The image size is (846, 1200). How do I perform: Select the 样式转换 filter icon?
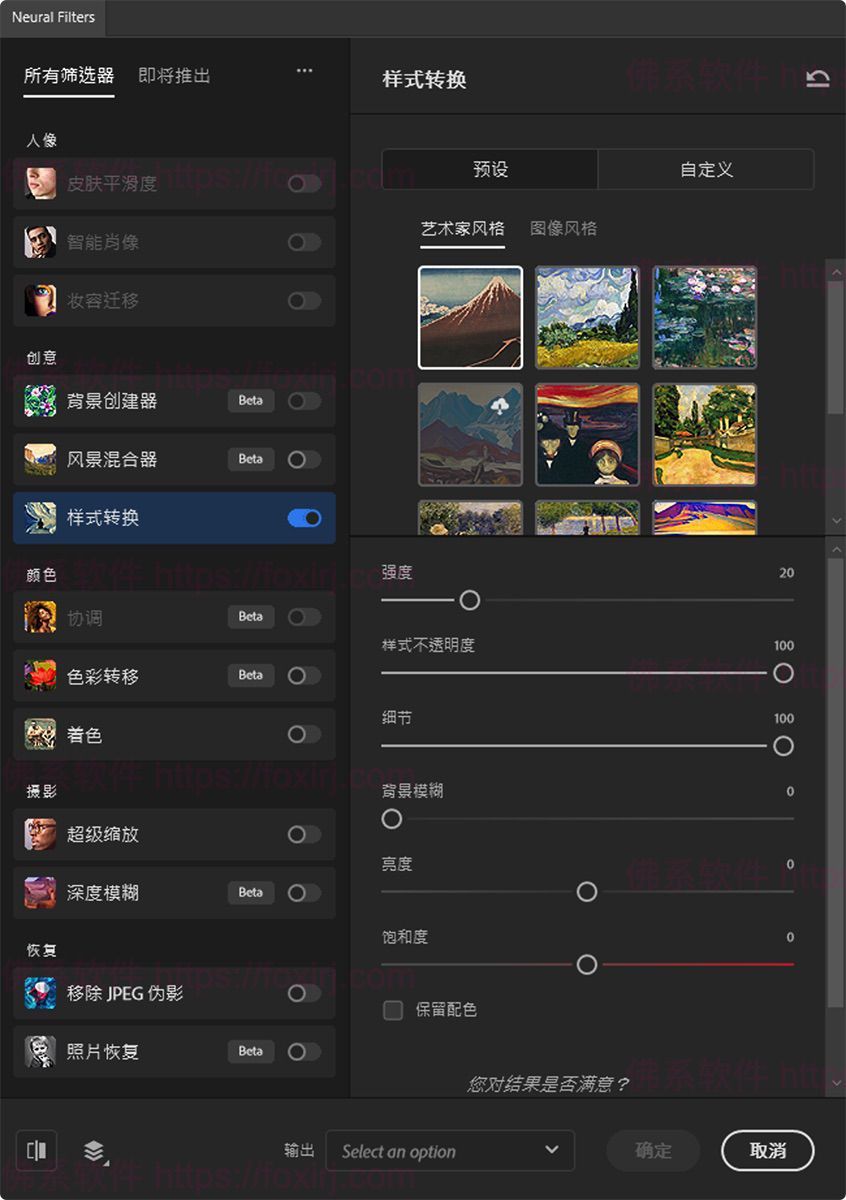(x=40, y=518)
